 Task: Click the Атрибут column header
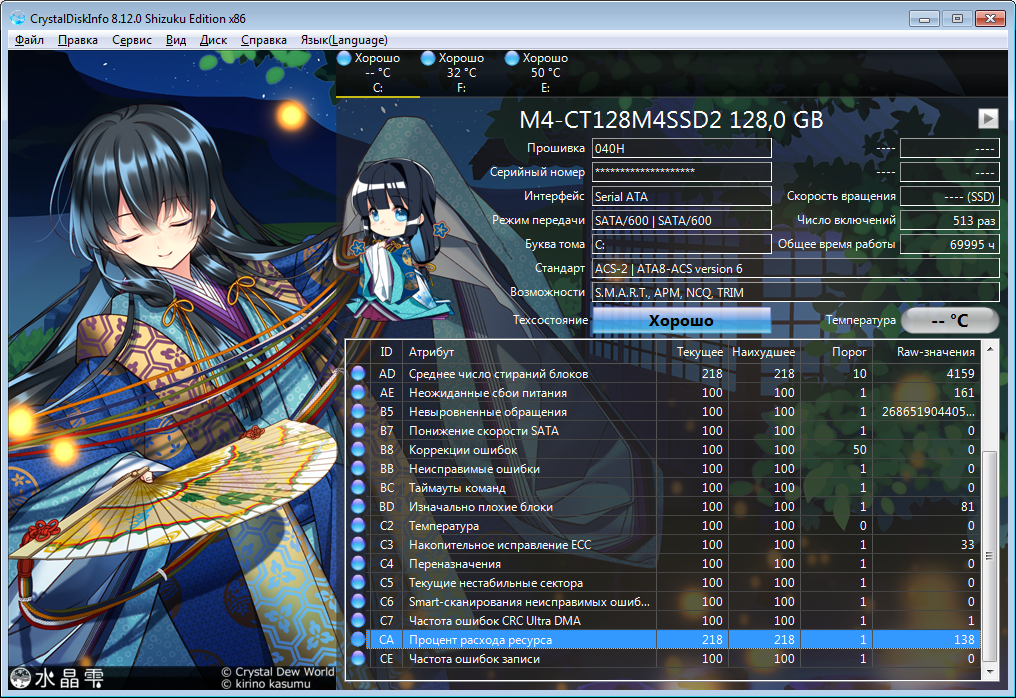click(529, 352)
